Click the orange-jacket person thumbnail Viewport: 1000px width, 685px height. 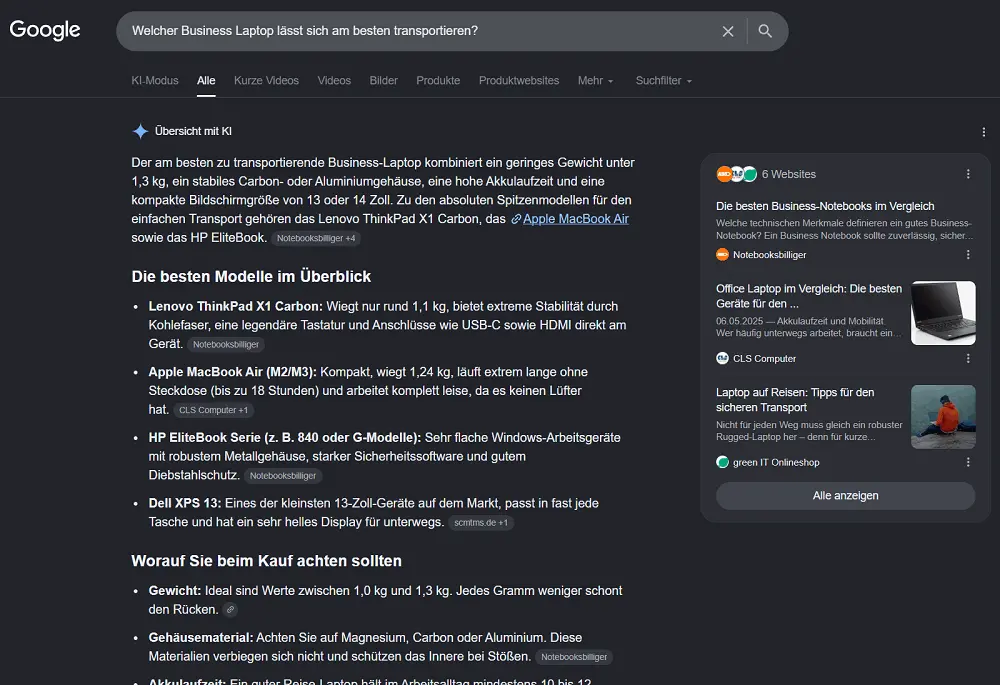point(943,417)
